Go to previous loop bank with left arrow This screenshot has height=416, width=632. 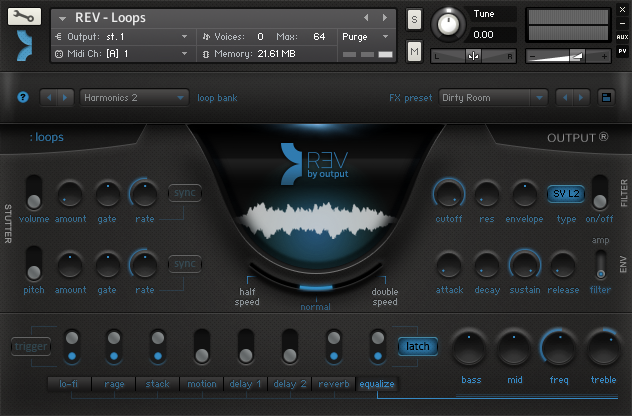49,98
